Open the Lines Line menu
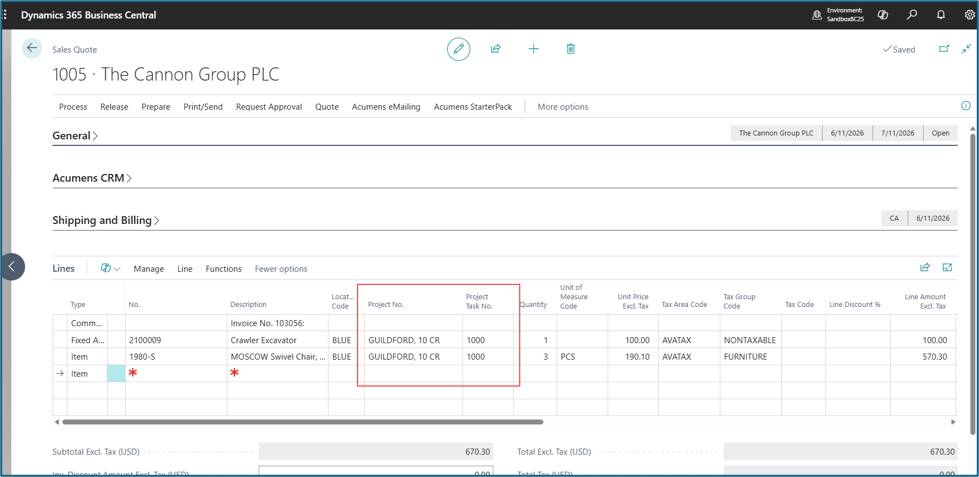 [x=185, y=268]
